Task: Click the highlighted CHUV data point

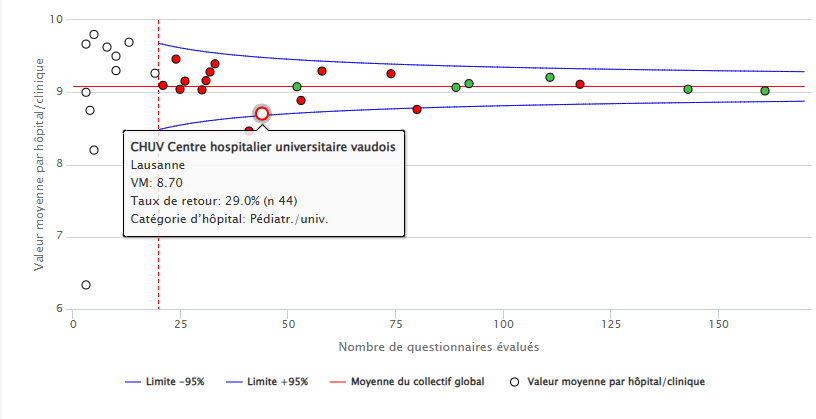Action: [262, 114]
